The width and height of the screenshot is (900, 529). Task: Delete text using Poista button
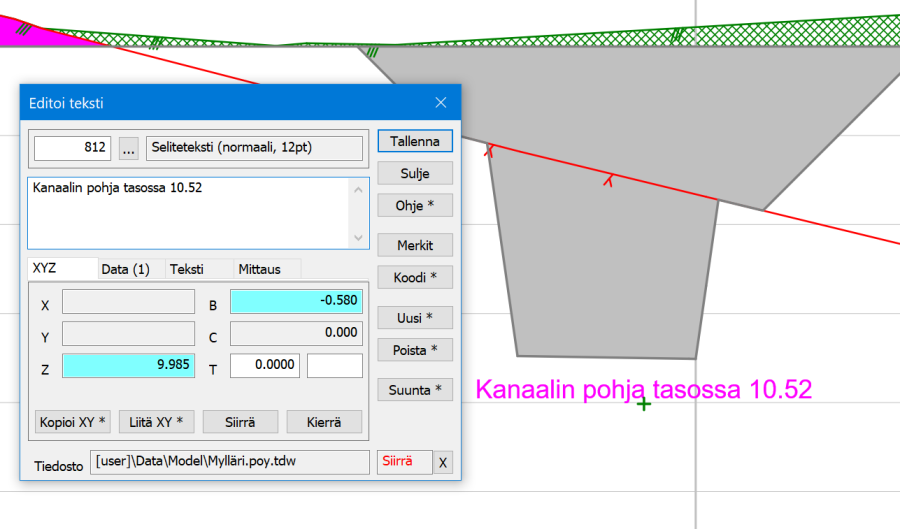tap(415, 350)
